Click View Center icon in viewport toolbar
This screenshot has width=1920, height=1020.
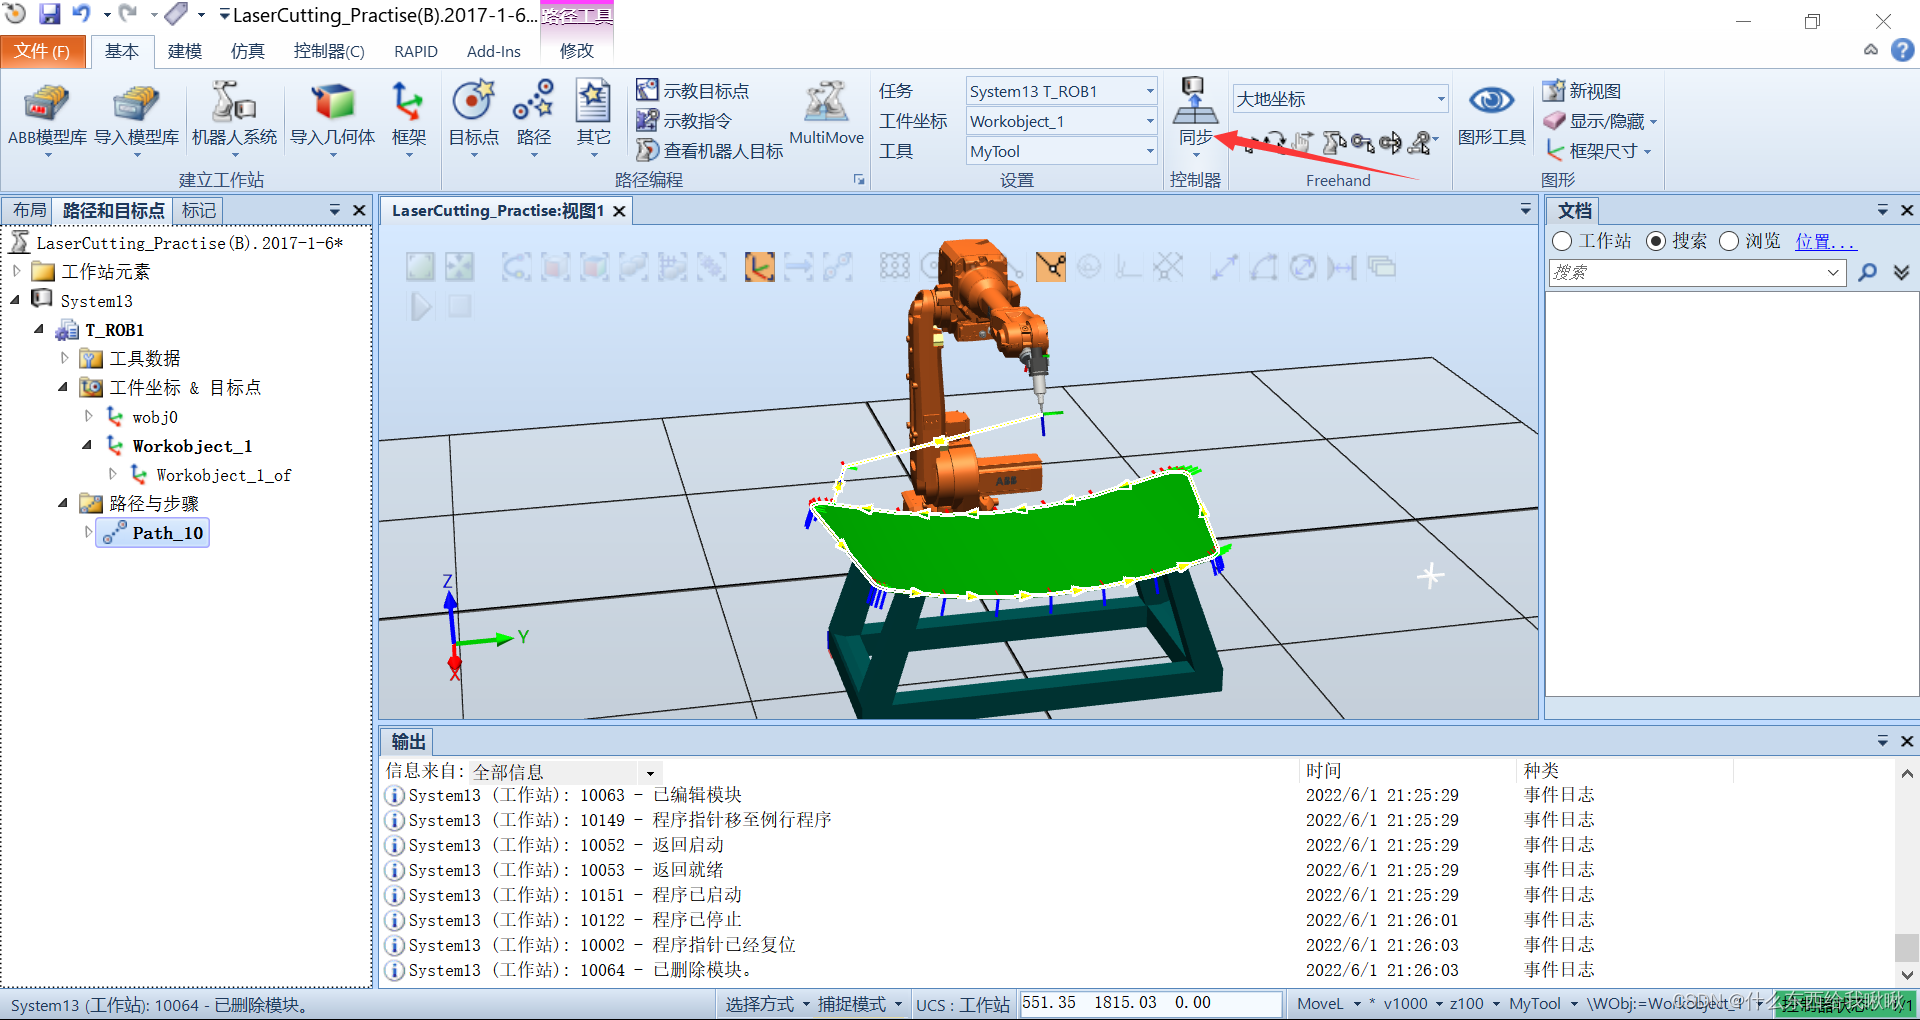tap(459, 267)
